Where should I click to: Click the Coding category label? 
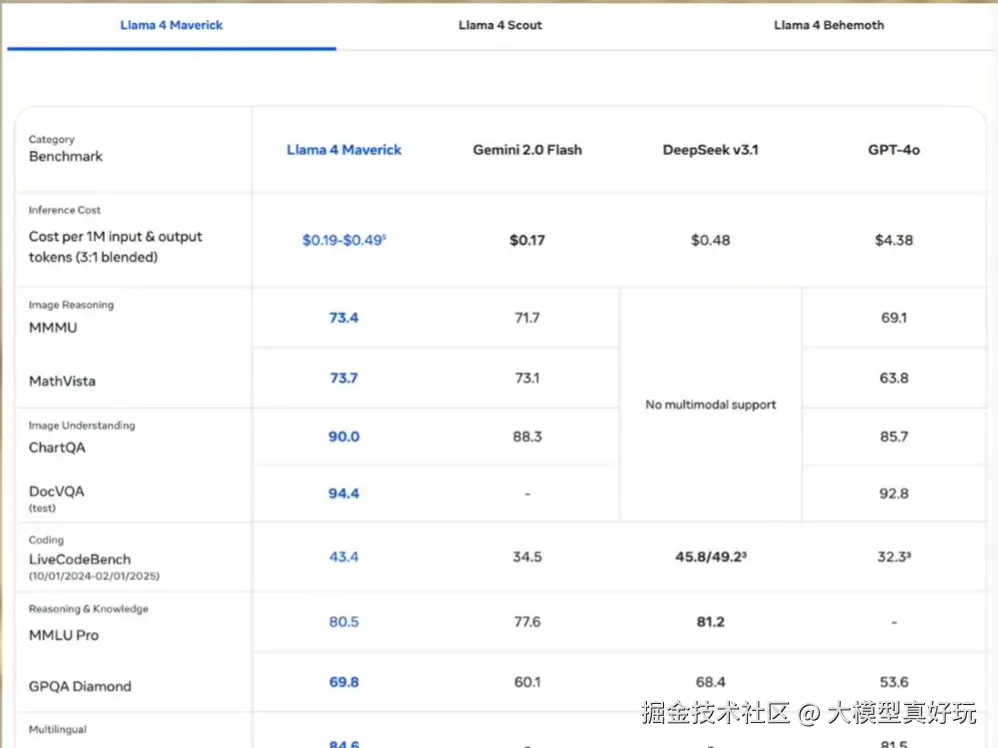pos(46,539)
